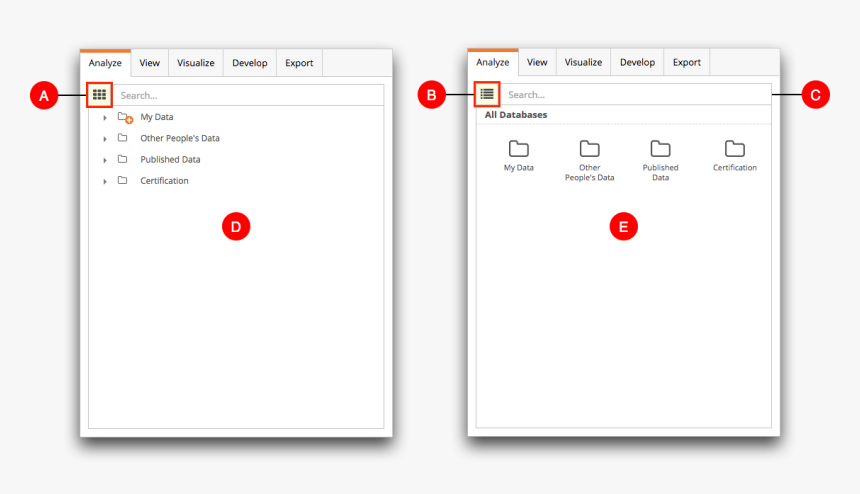Switch to the View tab in left panel

tap(150, 63)
